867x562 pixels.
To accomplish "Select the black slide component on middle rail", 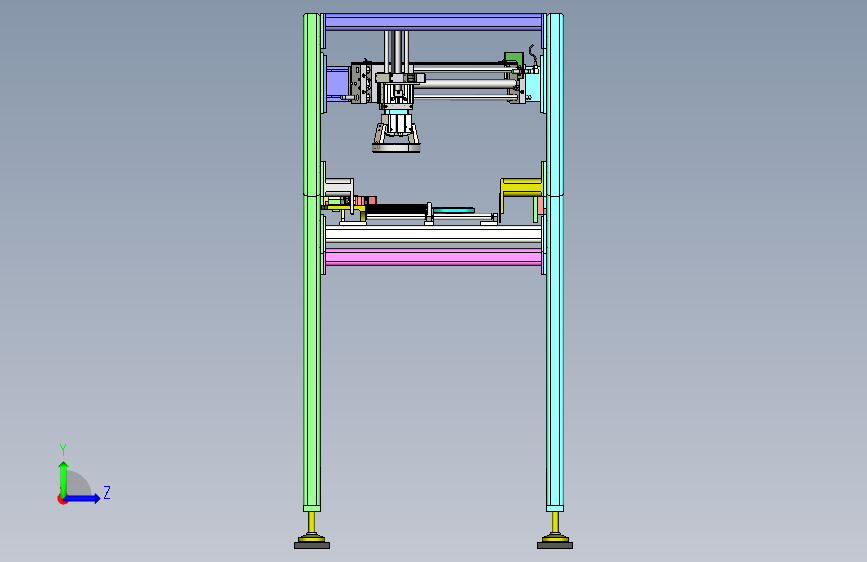I will point(396,209).
